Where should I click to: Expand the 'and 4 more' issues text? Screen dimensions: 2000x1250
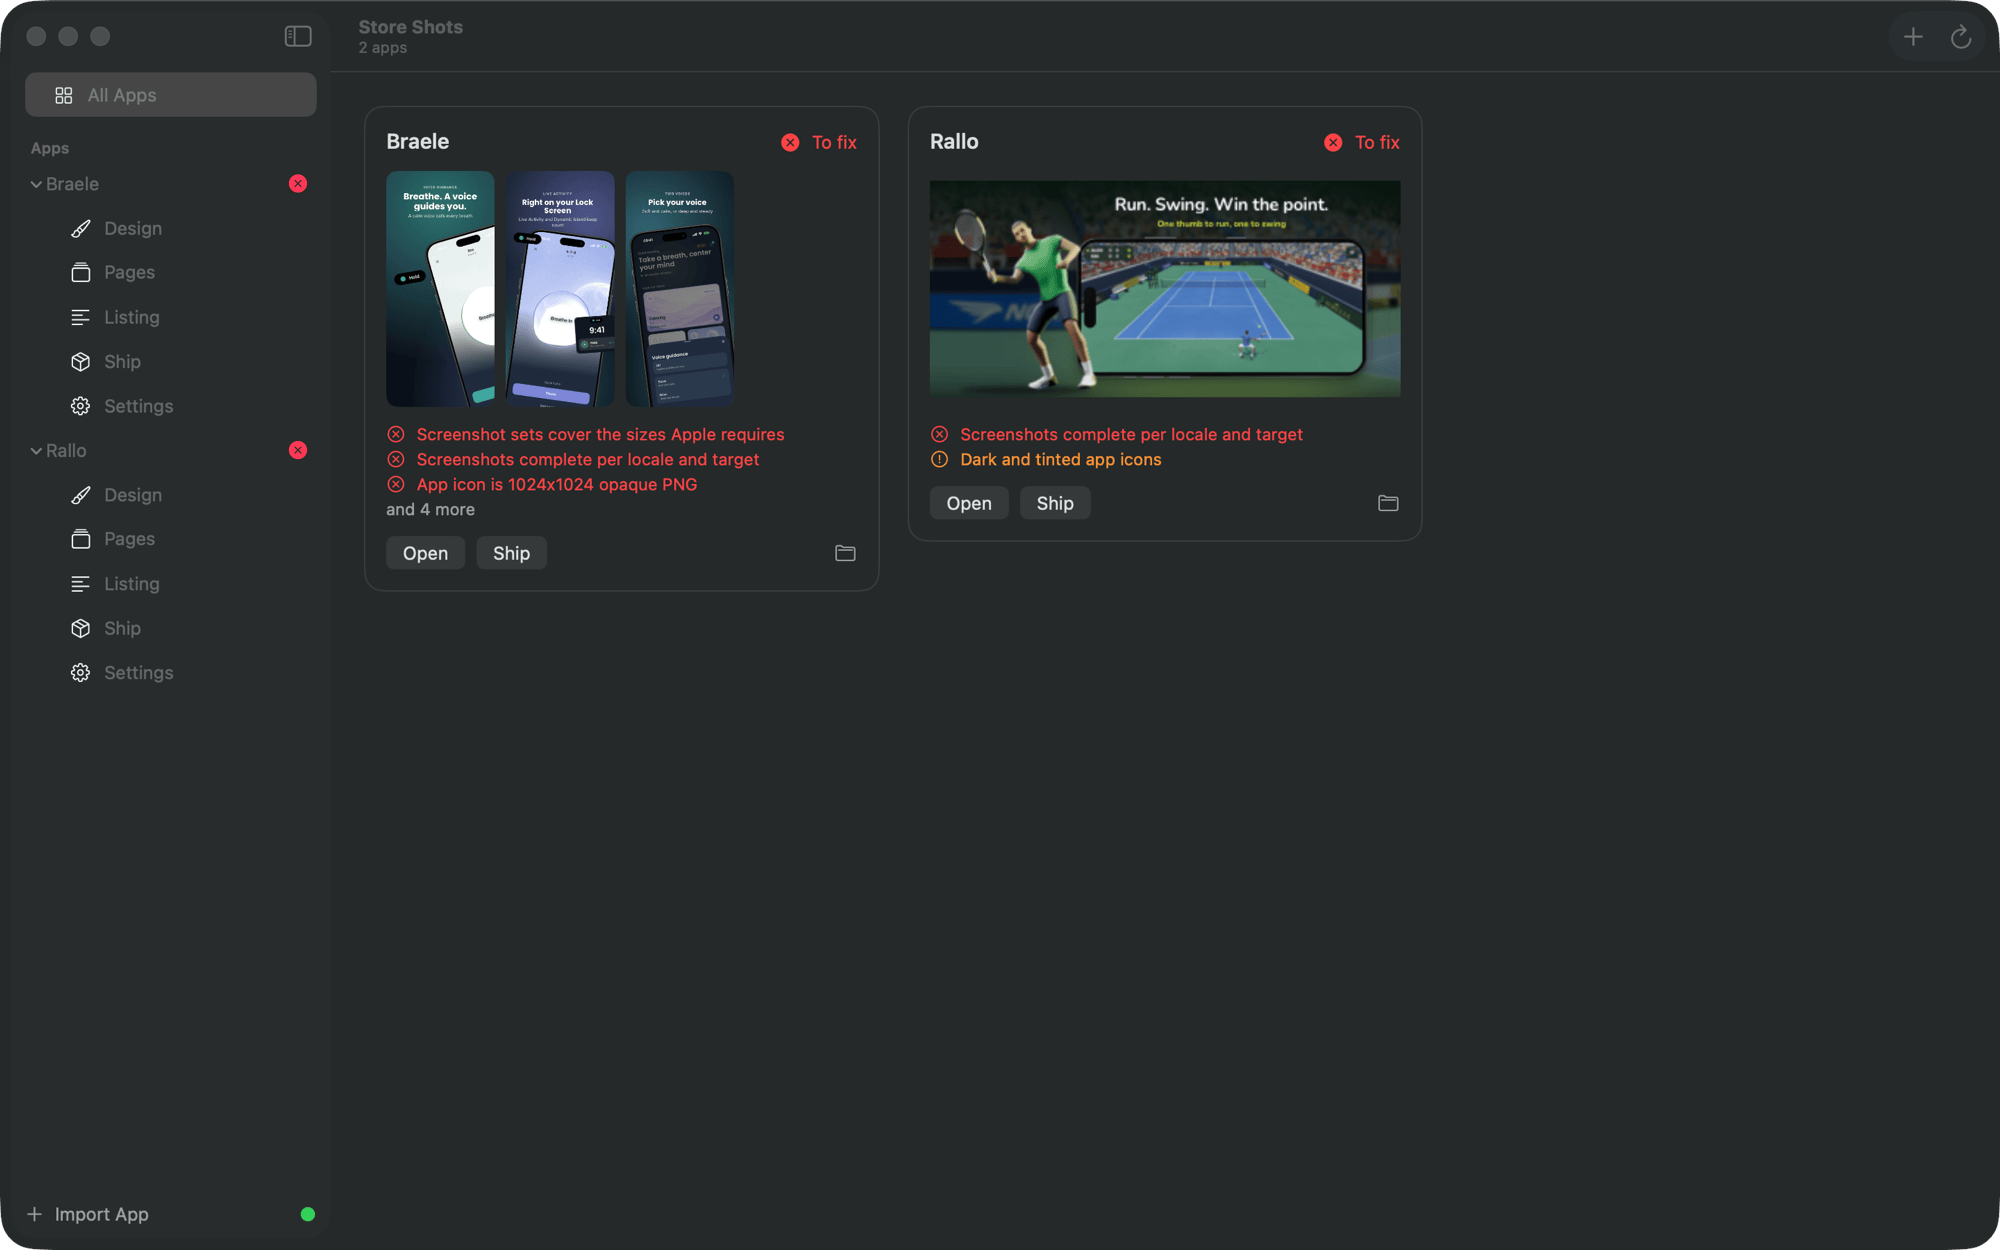tap(430, 510)
